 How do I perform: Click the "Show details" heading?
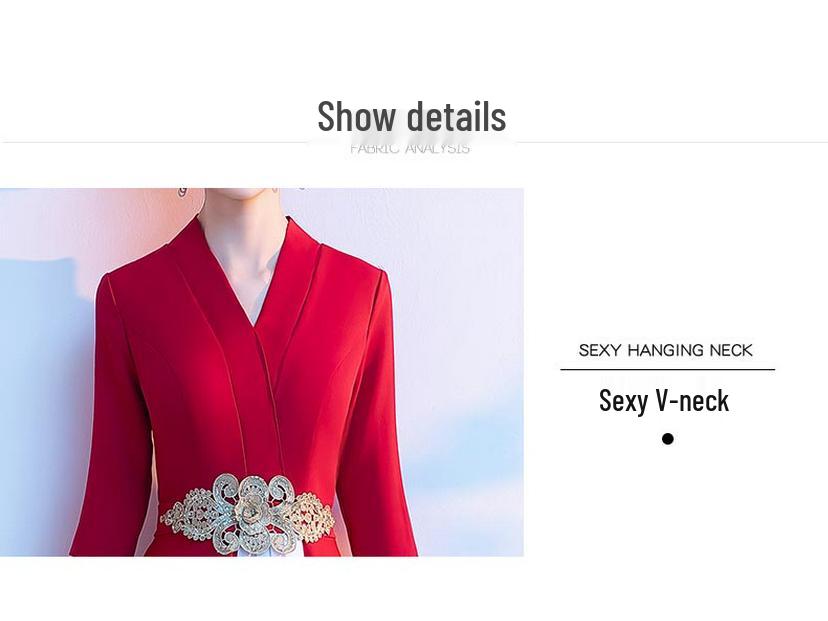pos(411,116)
